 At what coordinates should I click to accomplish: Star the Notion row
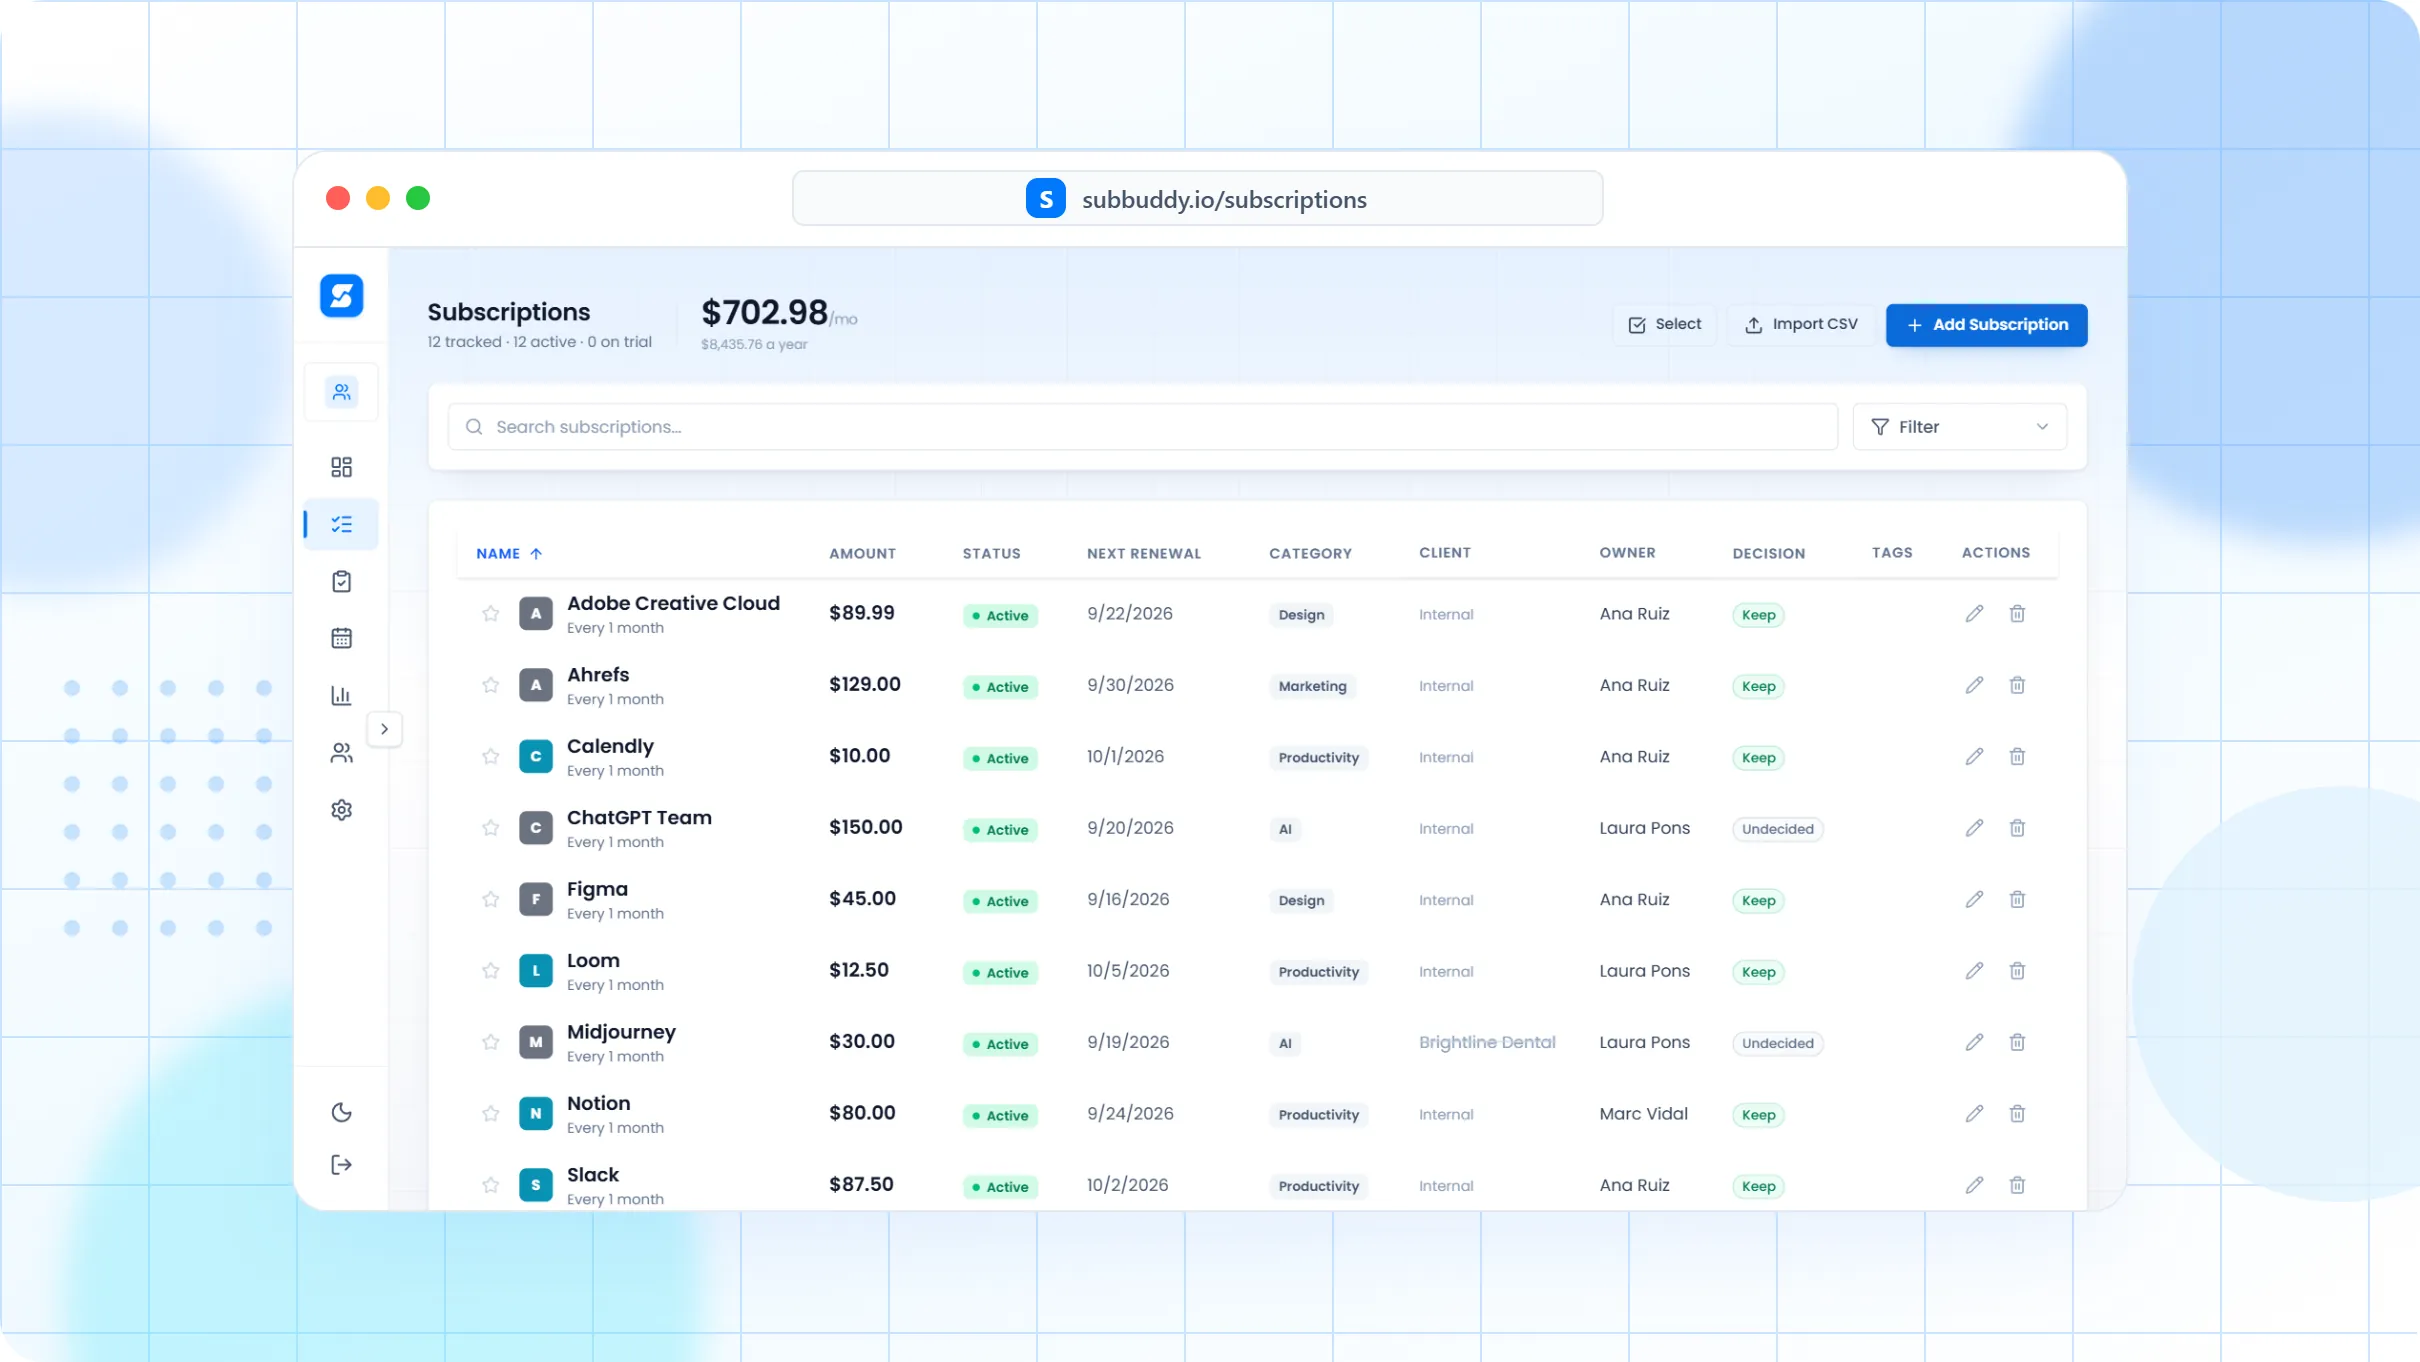[x=490, y=1114]
